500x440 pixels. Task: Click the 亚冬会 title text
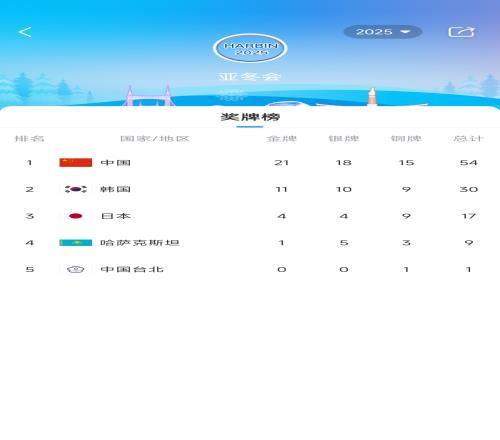(x=250, y=77)
